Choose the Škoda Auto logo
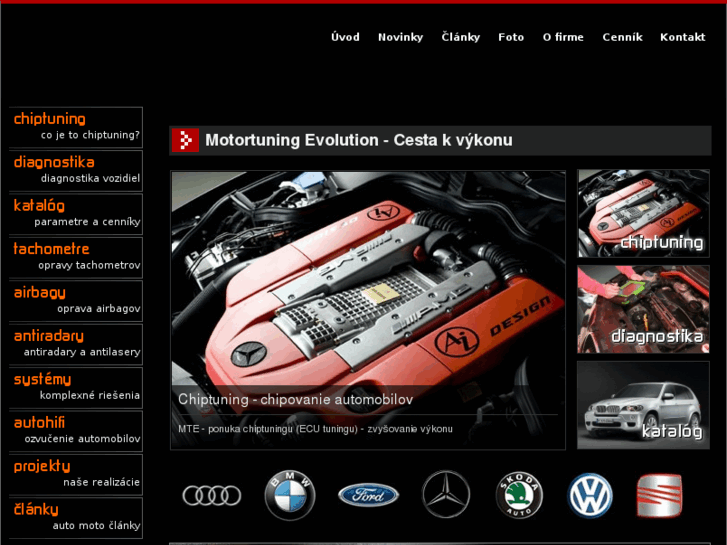The height and width of the screenshot is (545, 727). [x=519, y=495]
